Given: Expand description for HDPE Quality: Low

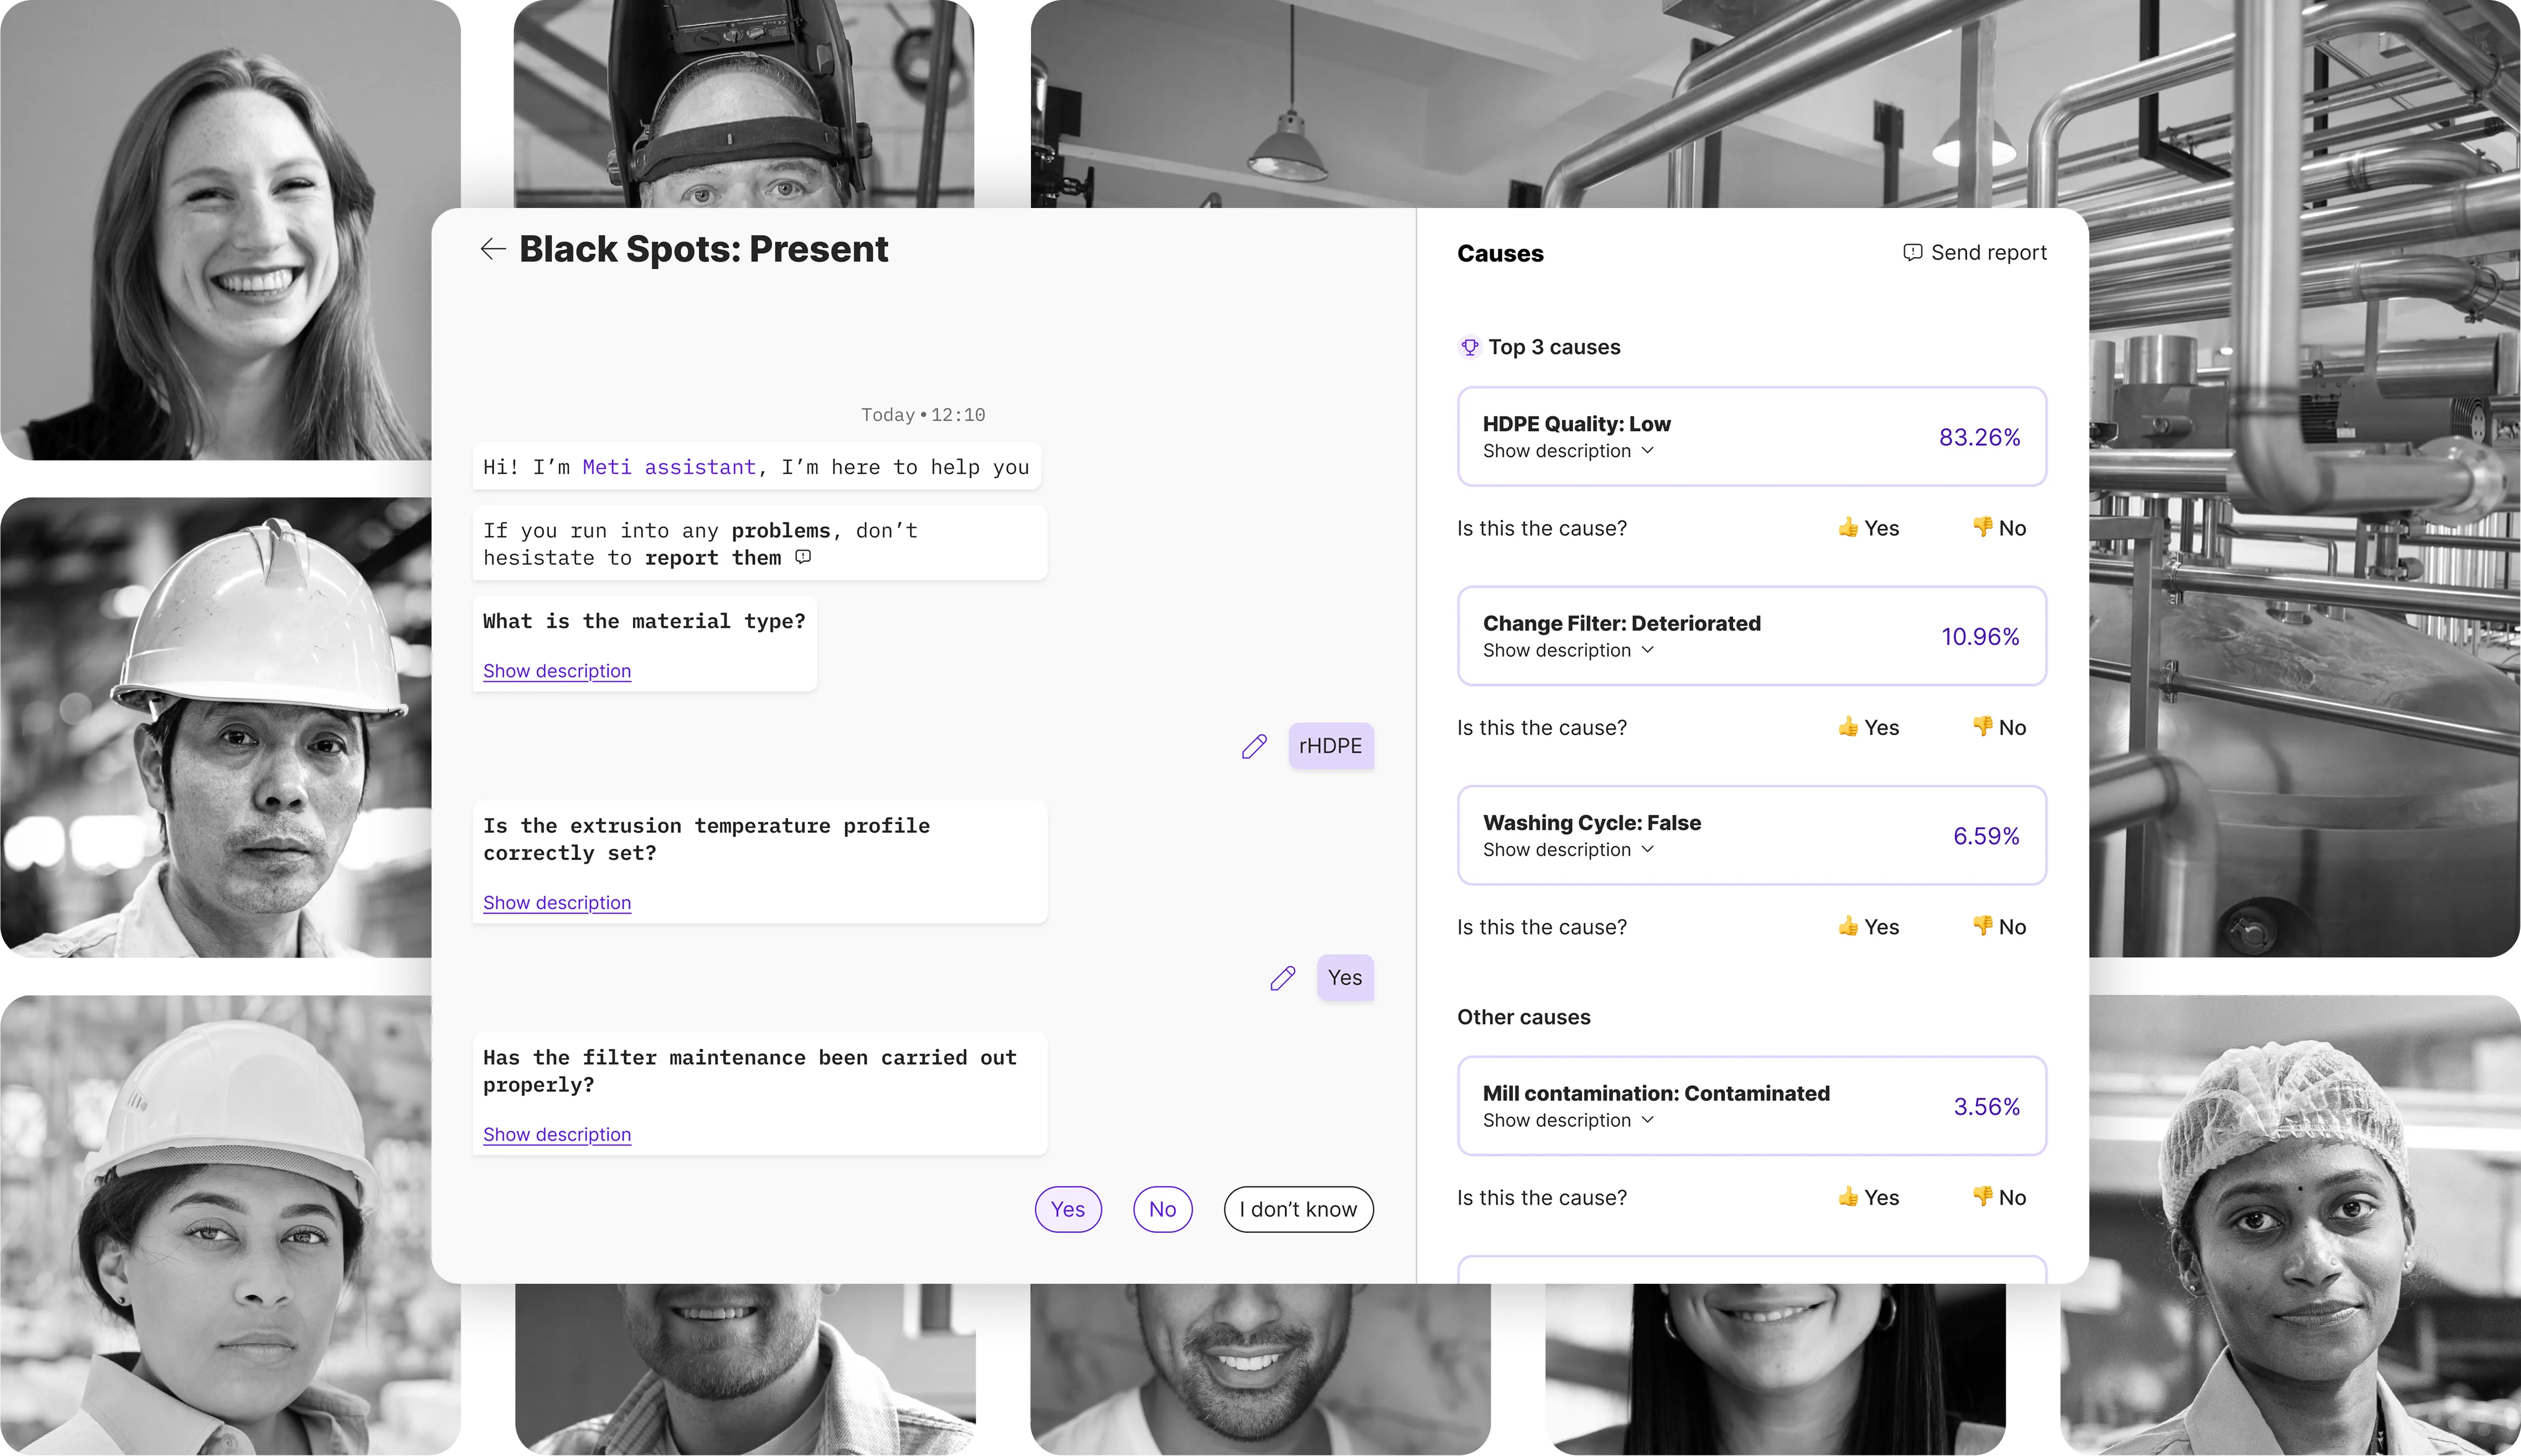Looking at the screenshot, I should [1568, 451].
